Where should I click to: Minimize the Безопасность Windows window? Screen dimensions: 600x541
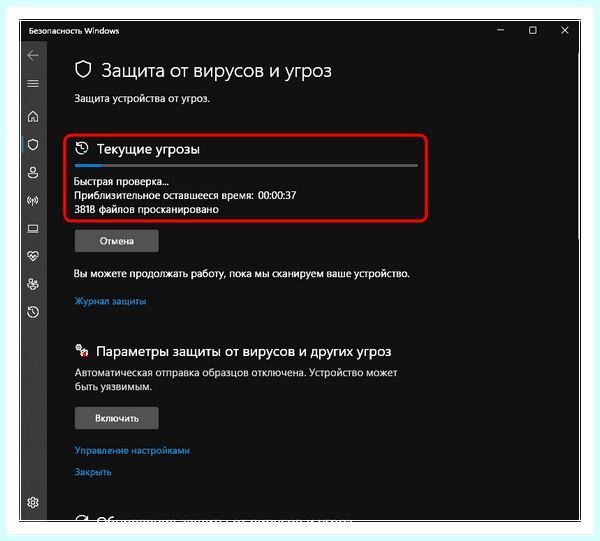(501, 30)
